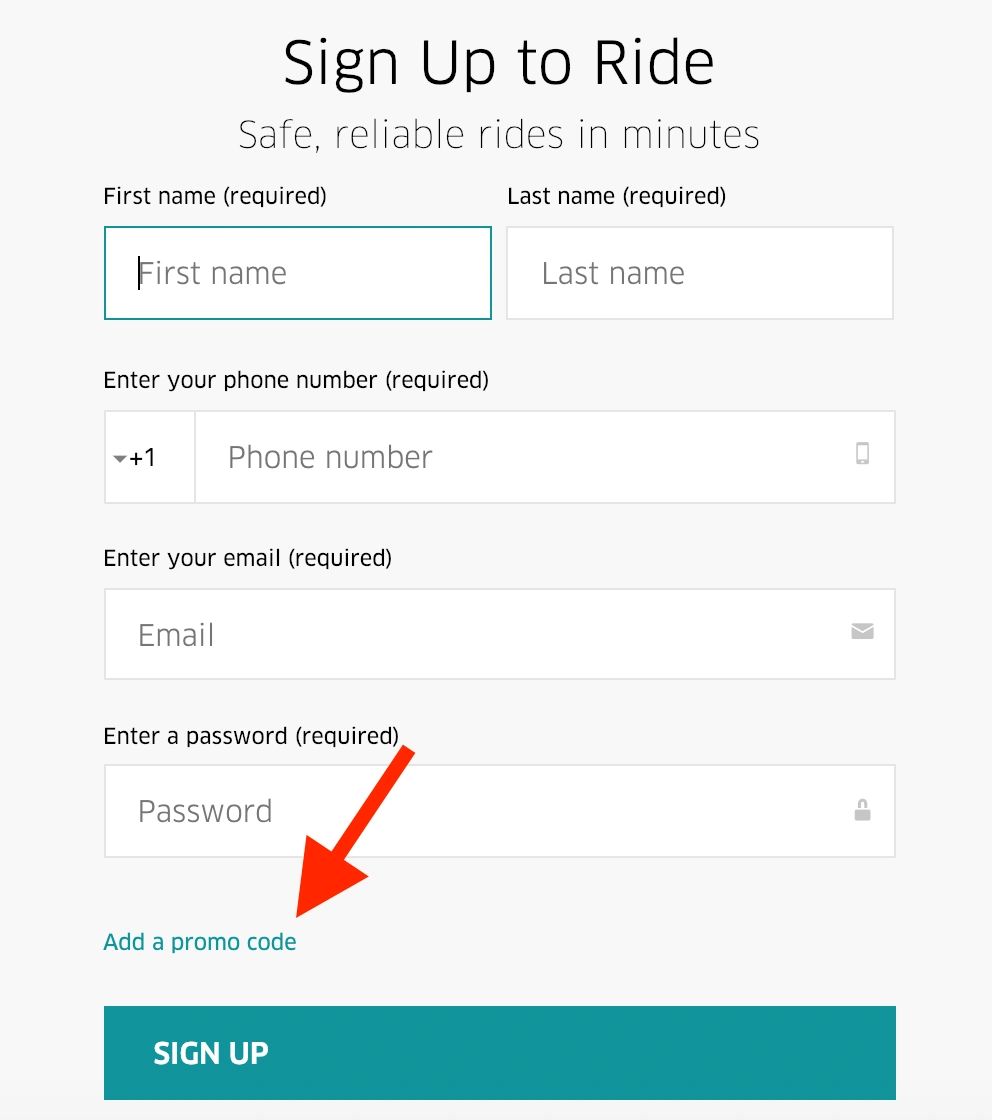The width and height of the screenshot is (992, 1120).
Task: Click the padlock icon in the Password field
Action: tap(862, 810)
